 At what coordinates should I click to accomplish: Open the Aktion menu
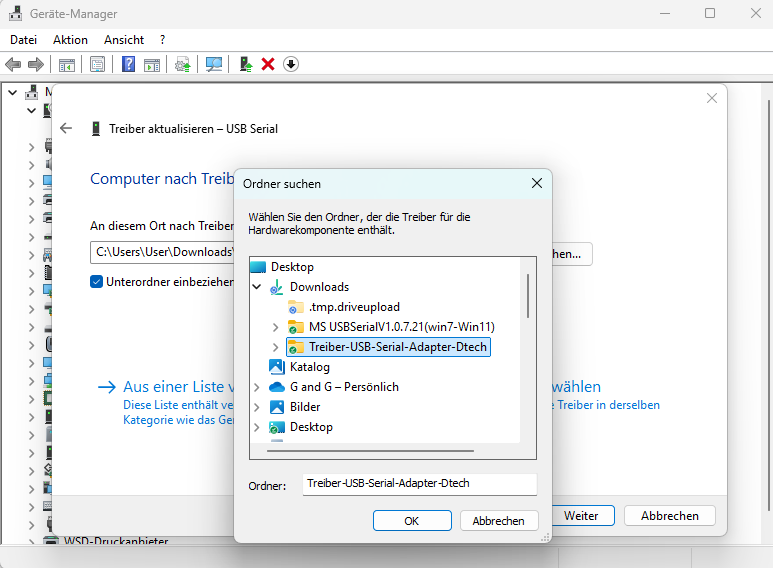coord(70,40)
